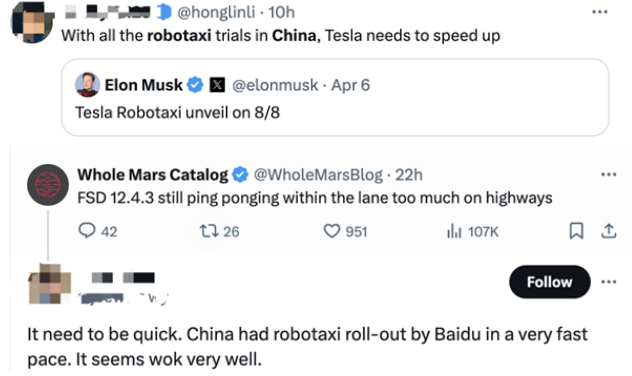Open the @WholeMarsBlog handle link
The width and height of the screenshot is (632, 376).
(x=318, y=174)
